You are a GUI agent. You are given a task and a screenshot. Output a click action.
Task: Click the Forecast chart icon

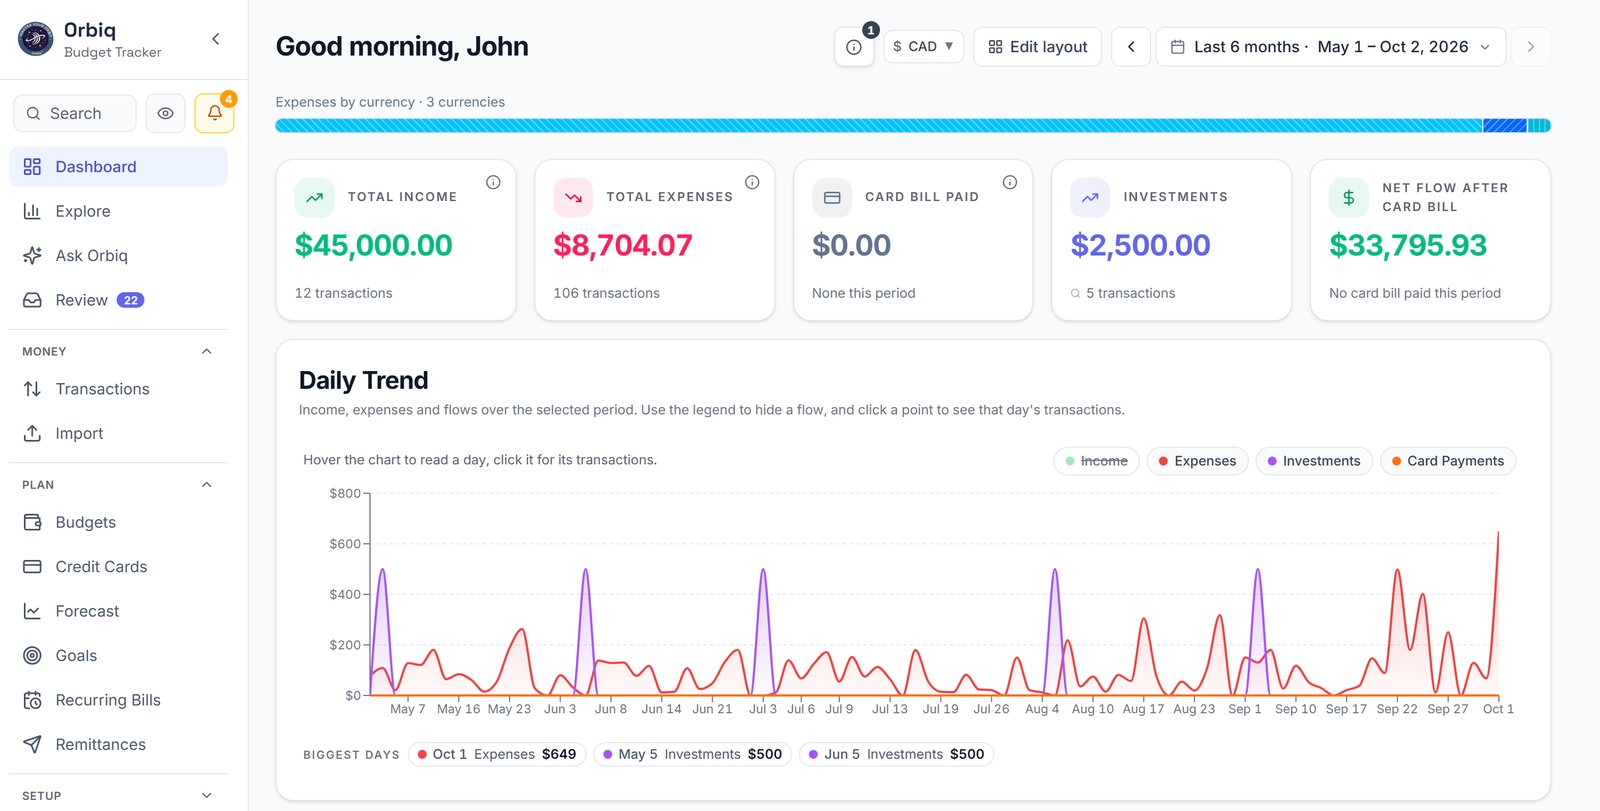(x=32, y=611)
